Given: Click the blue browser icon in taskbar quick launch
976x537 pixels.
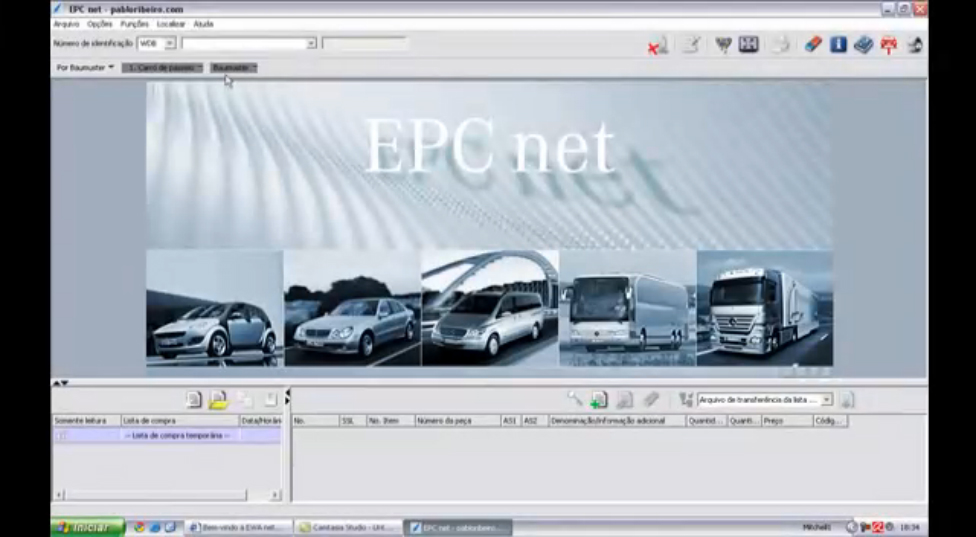Looking at the screenshot, I should coord(154,527).
